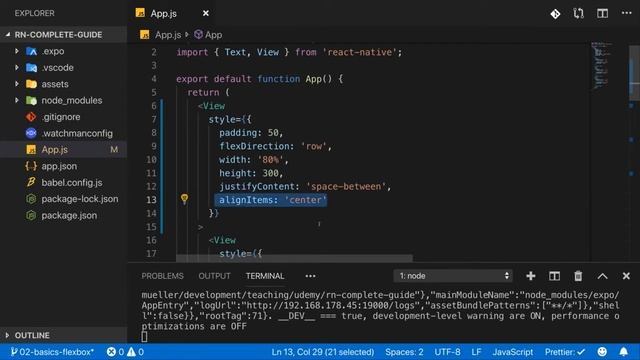Open errors and warnings count in status bar
This screenshot has height=360, width=640.
(x=125, y=352)
